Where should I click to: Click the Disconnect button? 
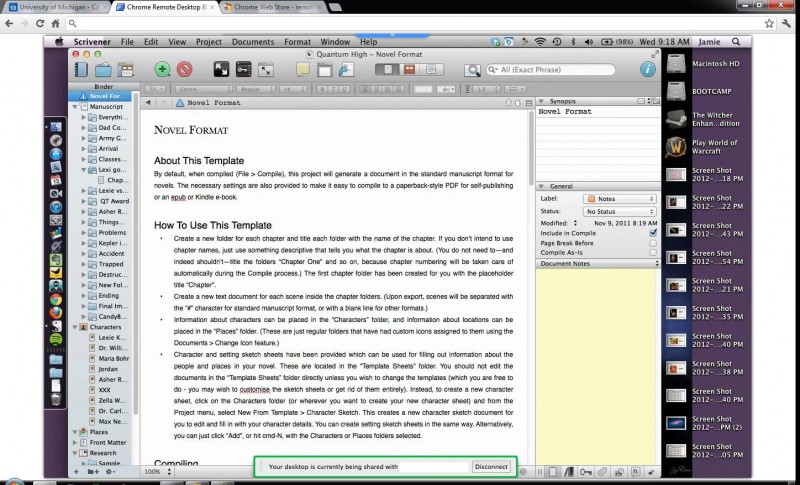click(x=491, y=466)
